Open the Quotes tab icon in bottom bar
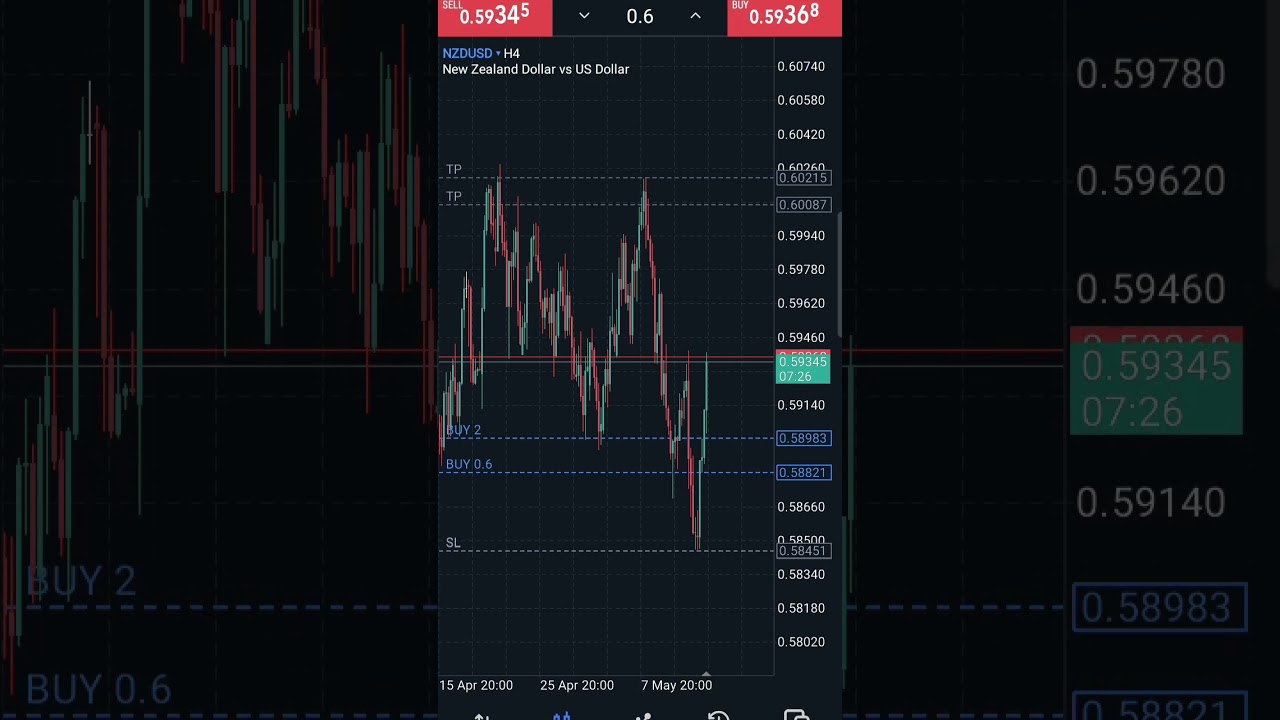 (x=481, y=716)
